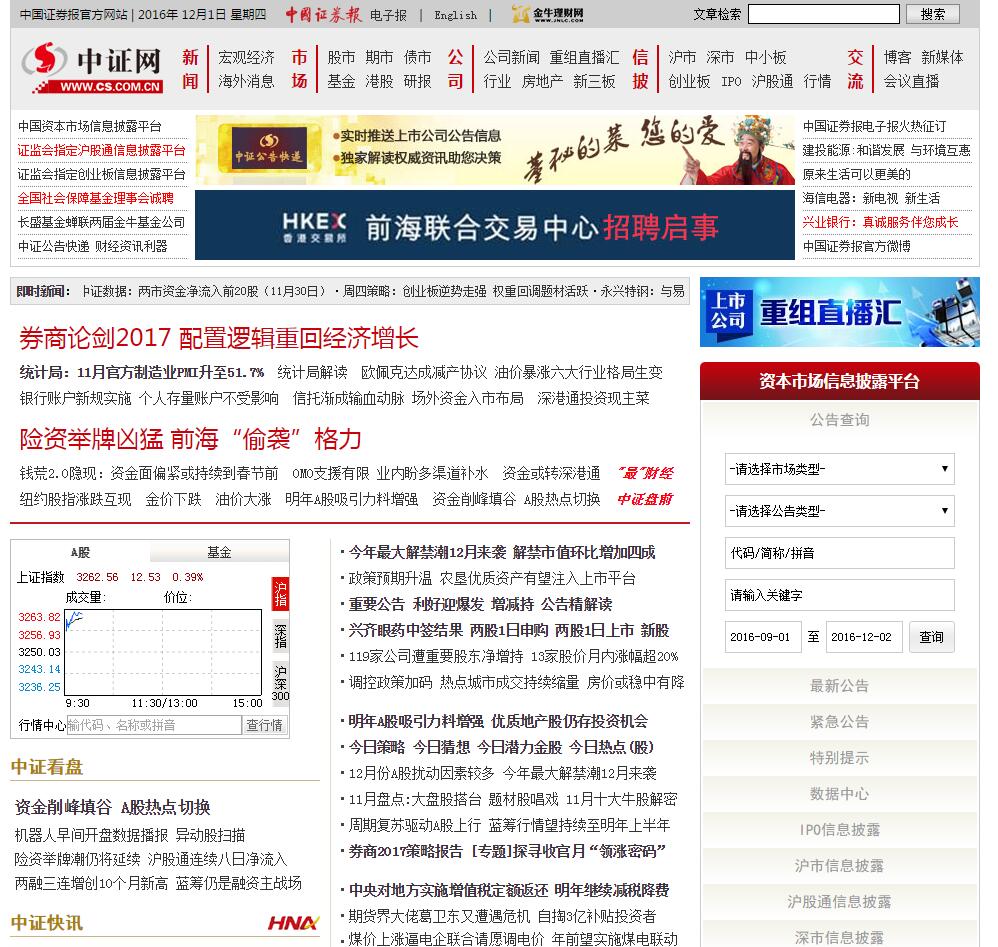Click the 查行情 button
The height and width of the screenshot is (947, 998).
pos(264,725)
